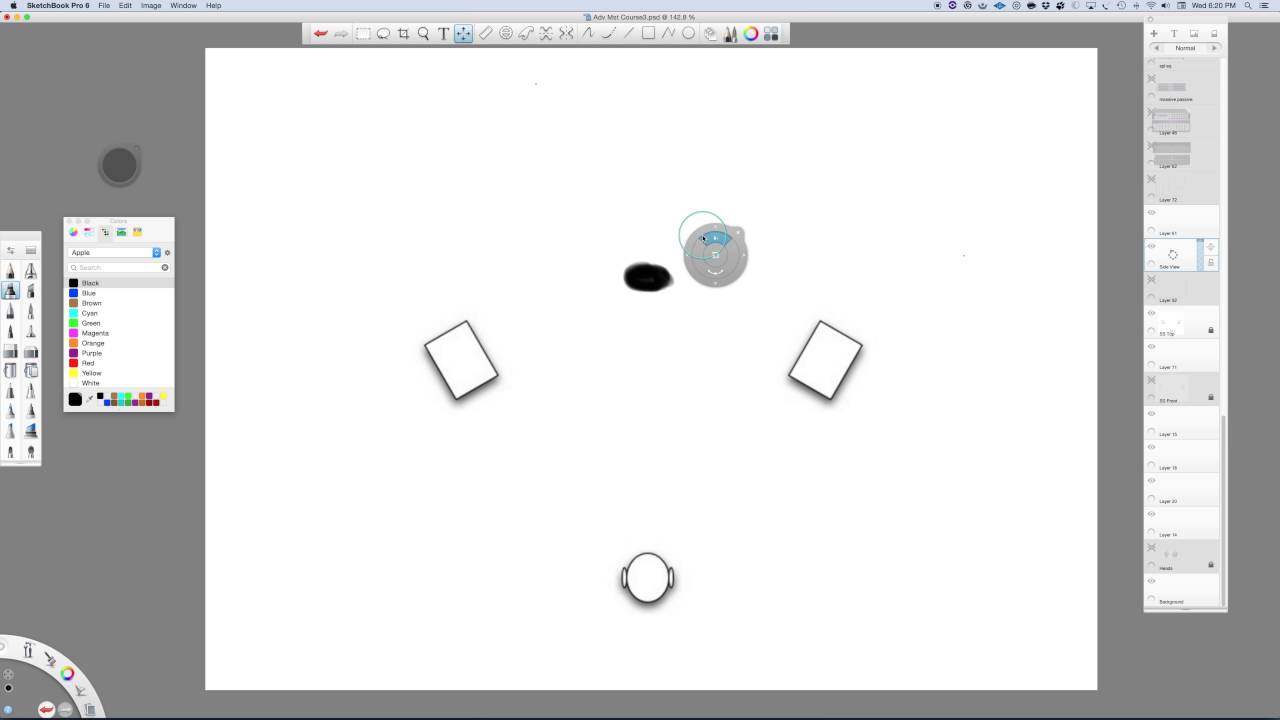Screen dimensions: 1280x720
Task: Select the rectangular marquee selection tool
Action: point(363,34)
